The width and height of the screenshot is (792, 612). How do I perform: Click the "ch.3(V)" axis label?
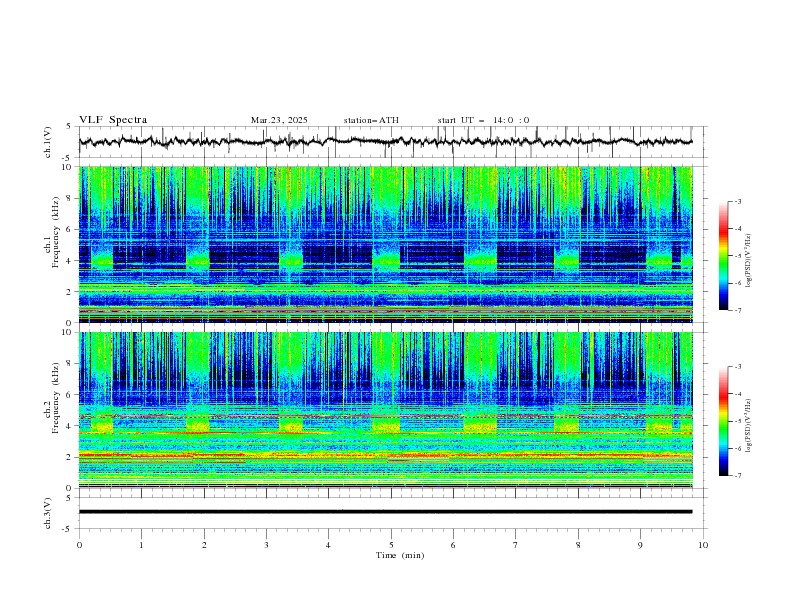pos(48,513)
